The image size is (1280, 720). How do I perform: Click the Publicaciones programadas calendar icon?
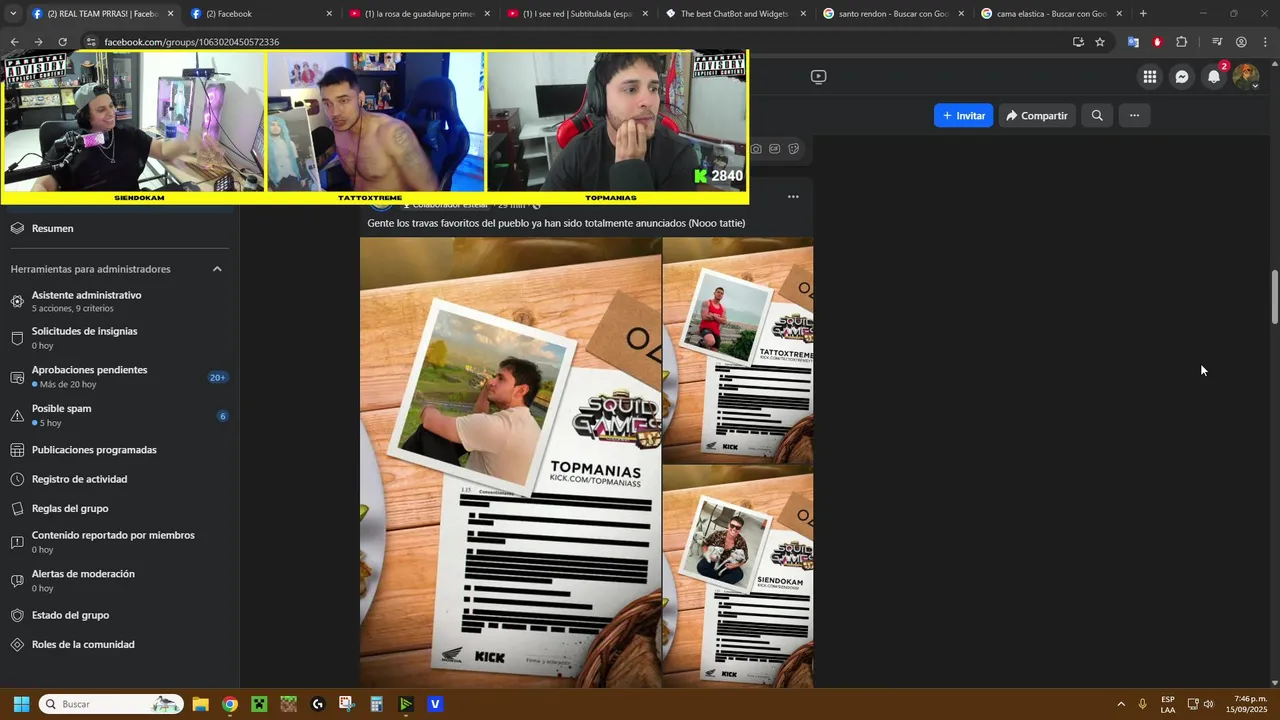coord(17,450)
